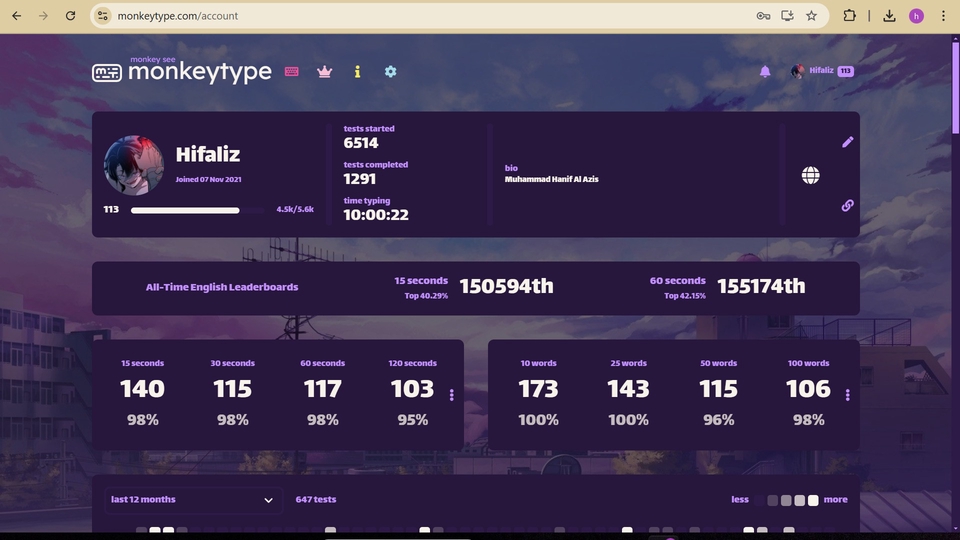The width and height of the screenshot is (960, 540).
Task: Open the last 12 months dropdown
Action: [192, 500]
